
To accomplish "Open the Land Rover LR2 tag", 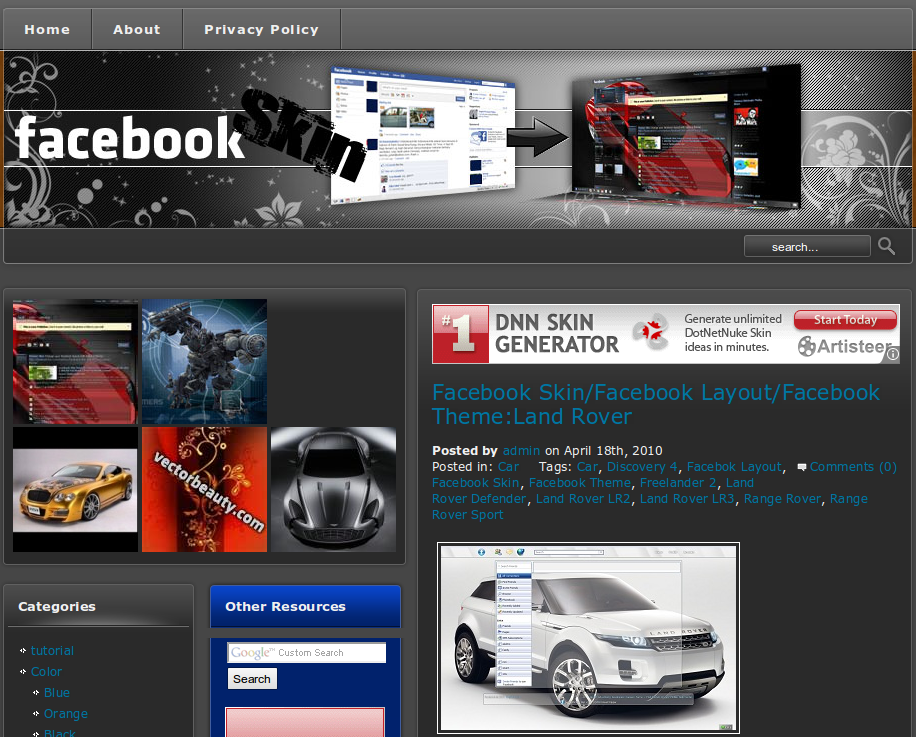I will click(x=584, y=499).
